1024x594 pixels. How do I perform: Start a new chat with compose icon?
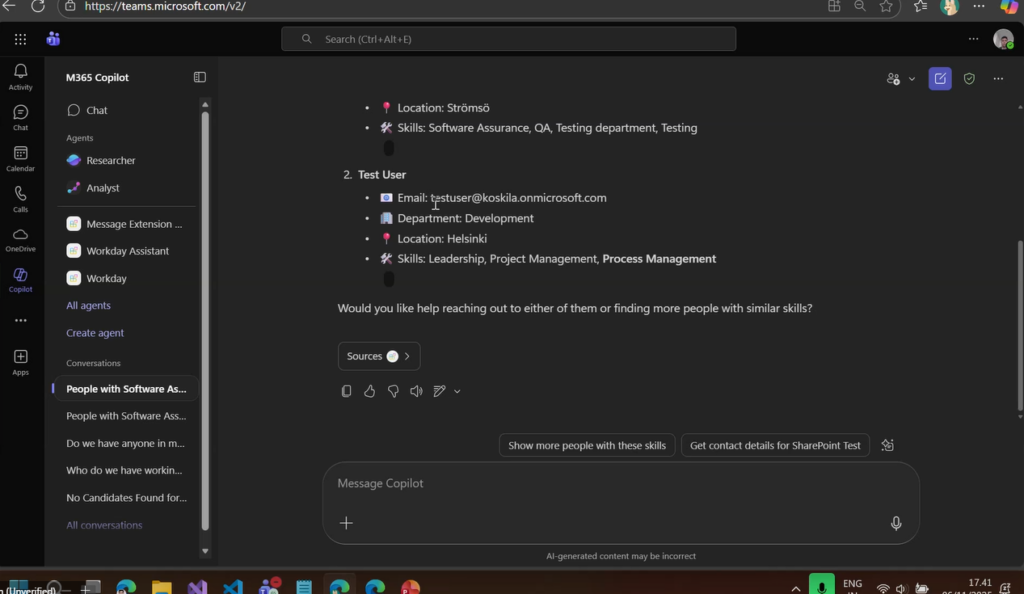pyautogui.click(x=940, y=78)
